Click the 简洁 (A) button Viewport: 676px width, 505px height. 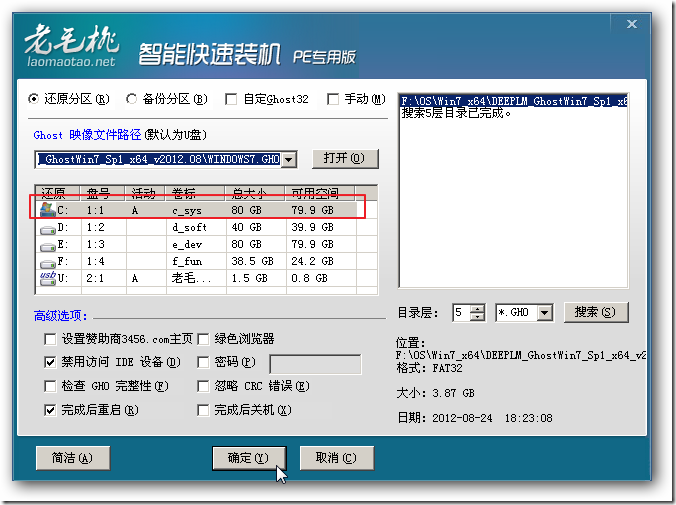[72, 458]
